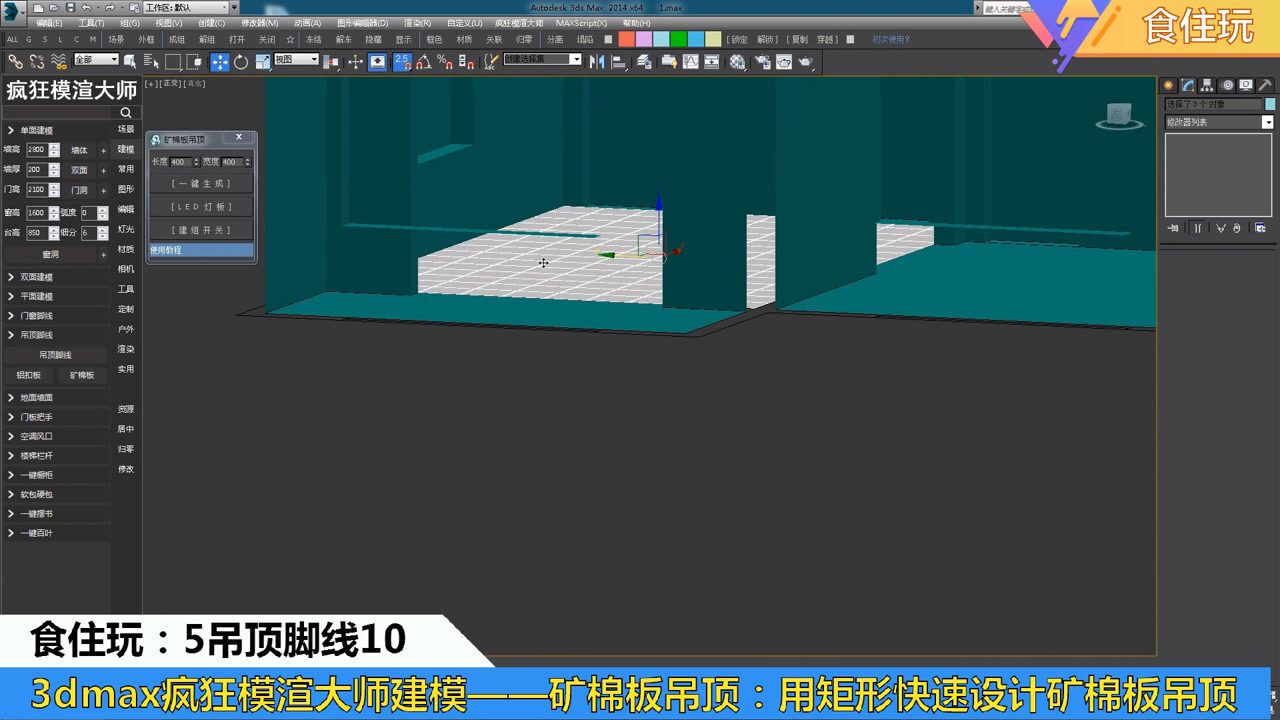Image resolution: width=1280 pixels, height=720 pixels.
Task: Click the 吊顶脚线 button
Action: pyautogui.click(x=55, y=355)
